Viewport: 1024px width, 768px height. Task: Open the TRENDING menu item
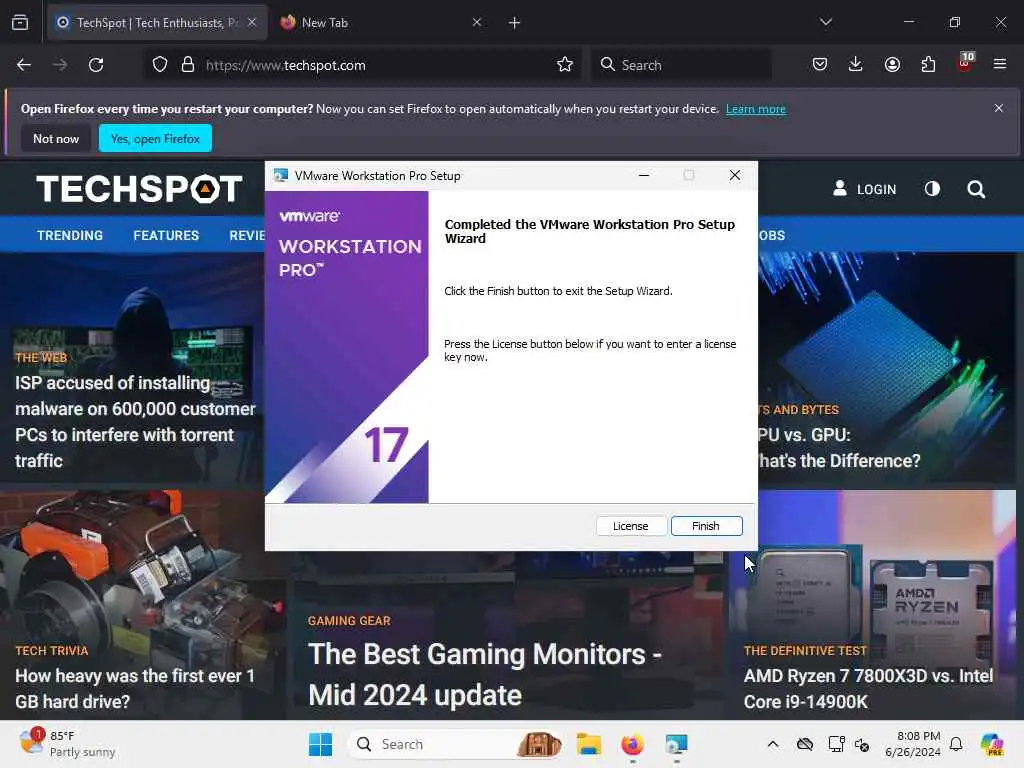tap(70, 235)
